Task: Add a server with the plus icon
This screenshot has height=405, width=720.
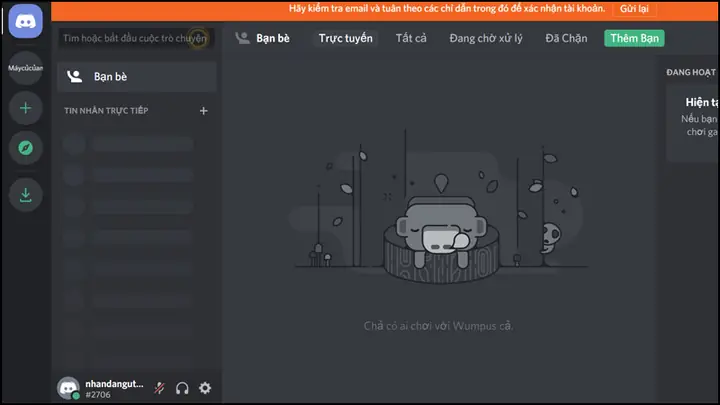Action: click(x=25, y=108)
